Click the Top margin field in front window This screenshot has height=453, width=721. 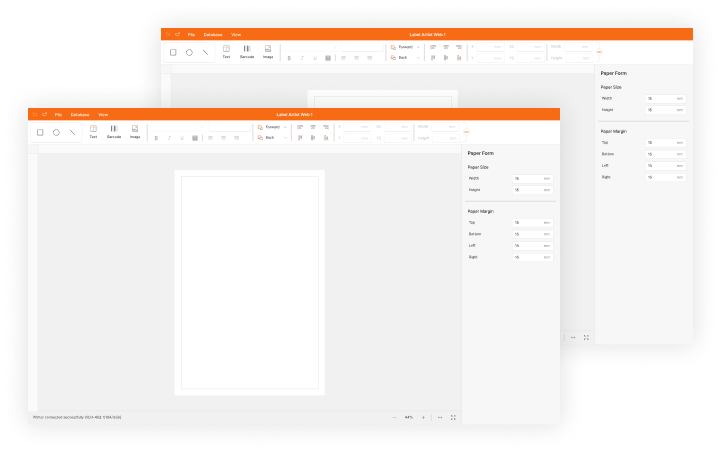pos(532,223)
